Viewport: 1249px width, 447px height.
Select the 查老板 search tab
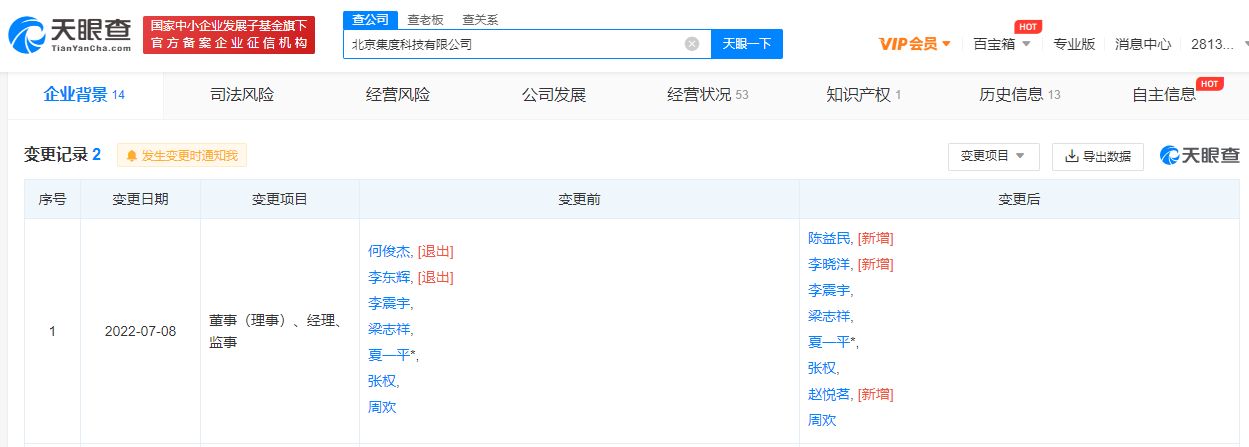[x=425, y=20]
